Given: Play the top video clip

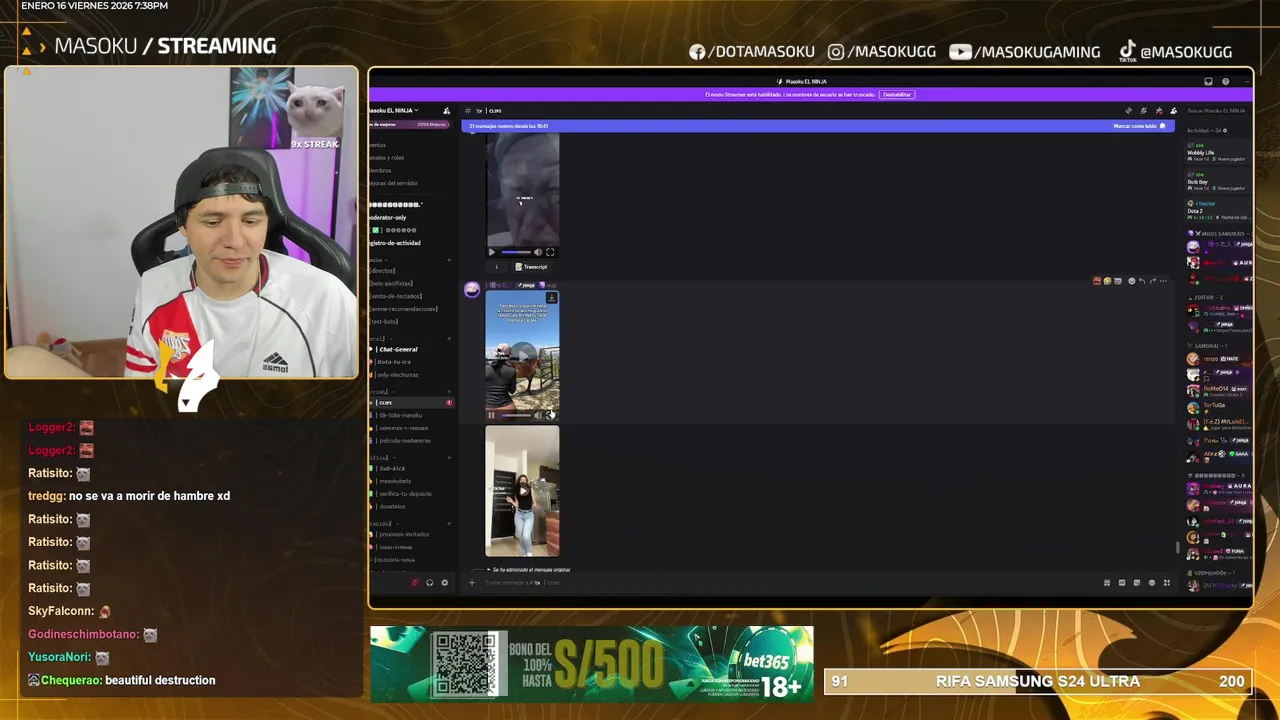Looking at the screenshot, I should (x=491, y=252).
